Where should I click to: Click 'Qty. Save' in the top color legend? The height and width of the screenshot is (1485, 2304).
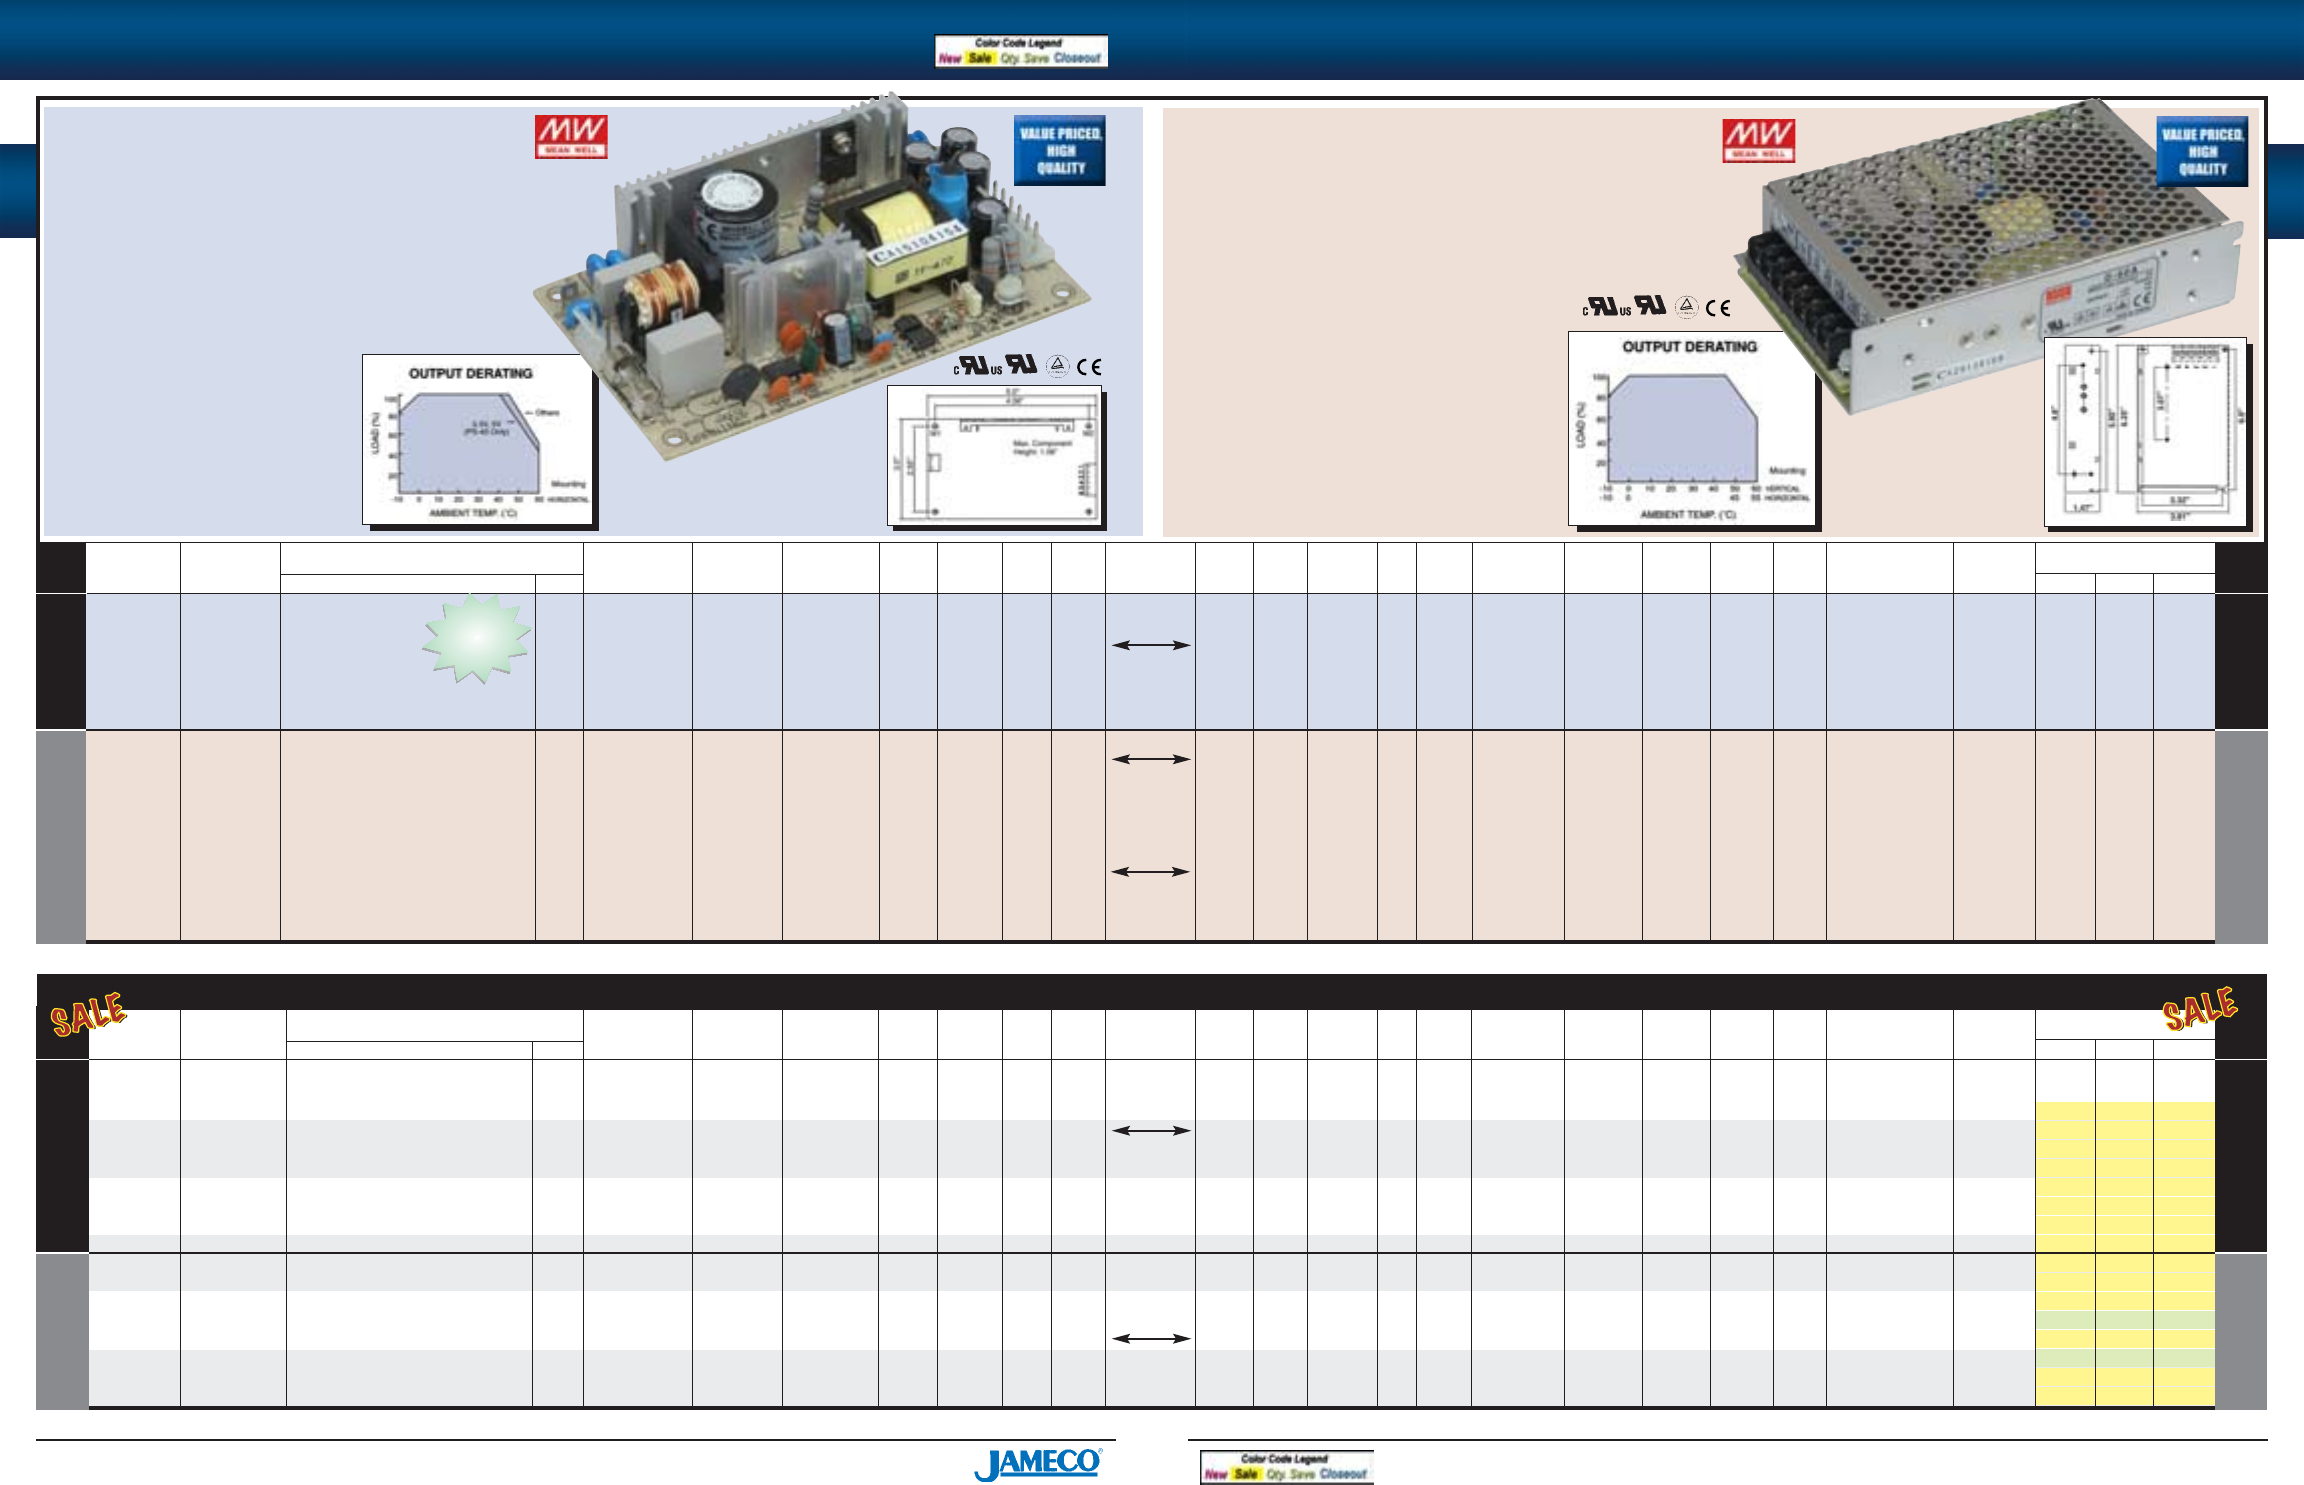(1024, 59)
